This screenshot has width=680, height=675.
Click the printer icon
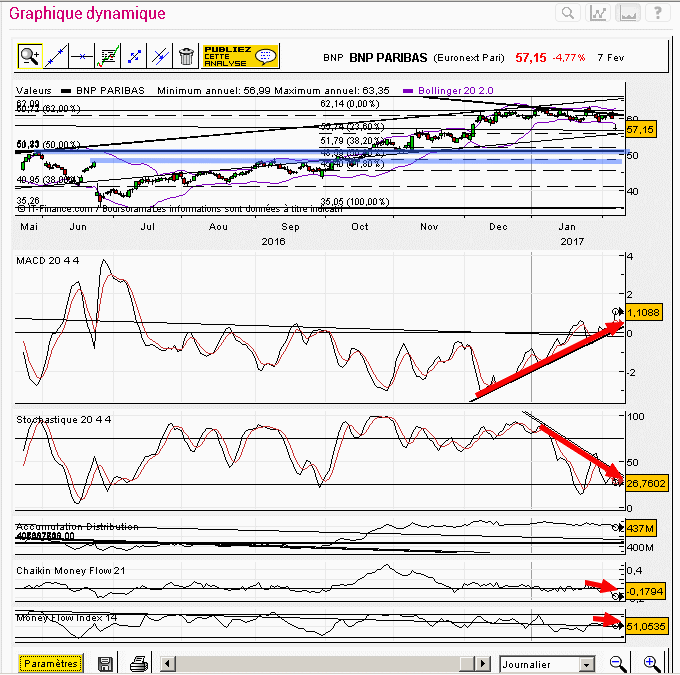139,664
